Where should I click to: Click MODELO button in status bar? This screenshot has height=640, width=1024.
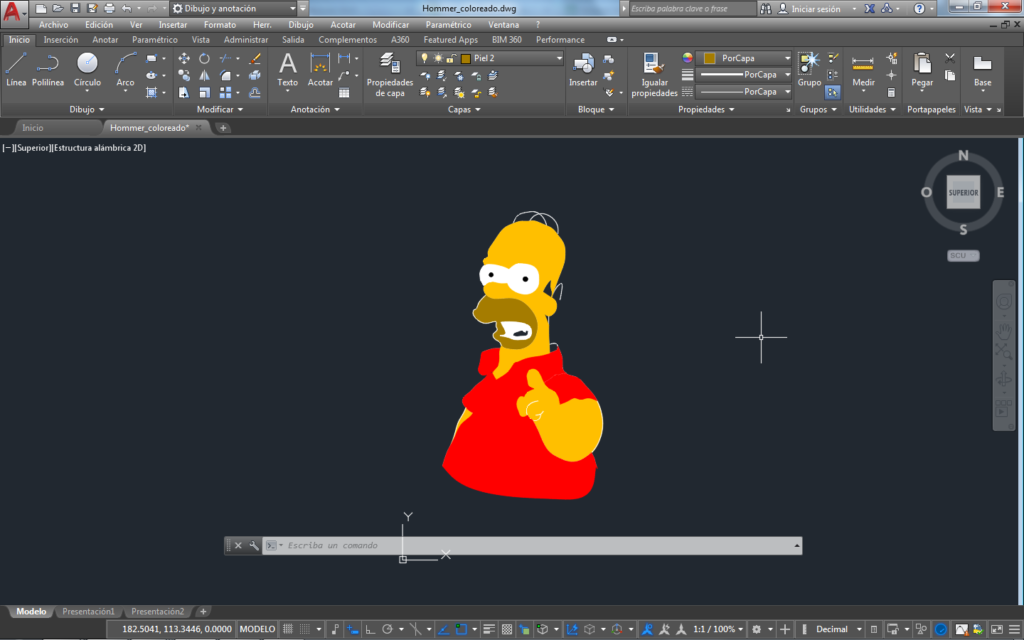coord(257,629)
